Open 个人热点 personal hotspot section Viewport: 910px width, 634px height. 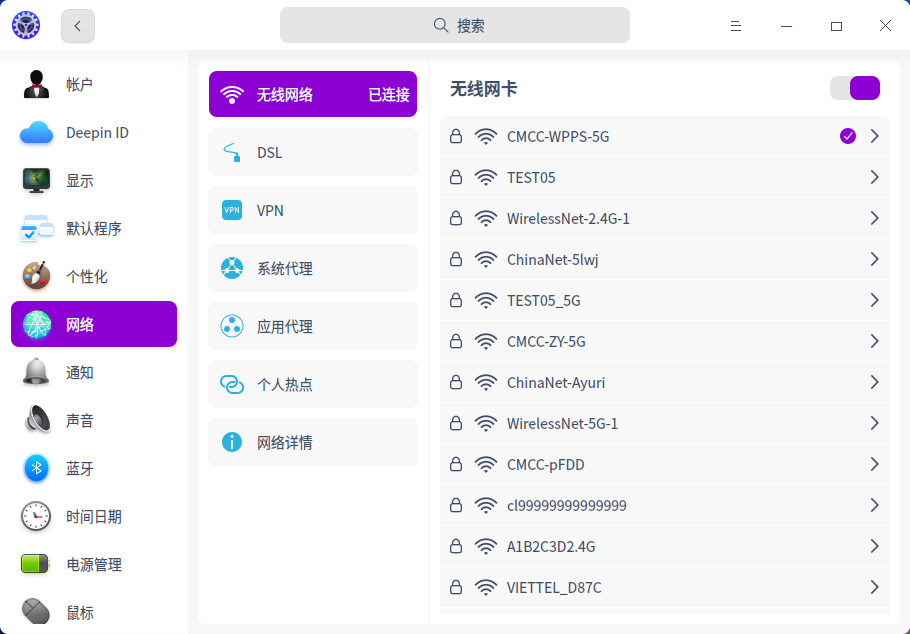313,384
